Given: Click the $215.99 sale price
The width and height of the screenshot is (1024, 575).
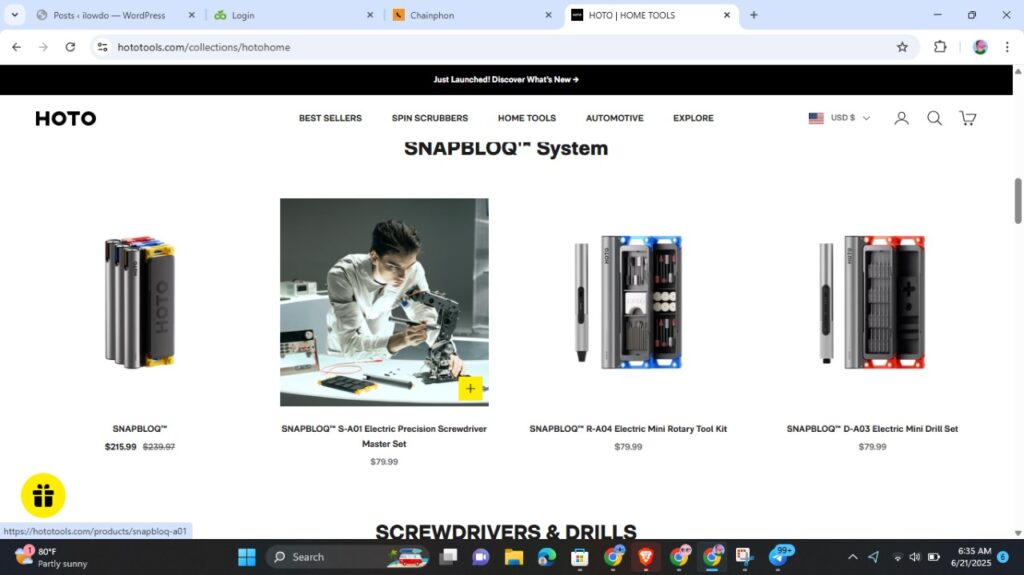Looking at the screenshot, I should 121,447.
